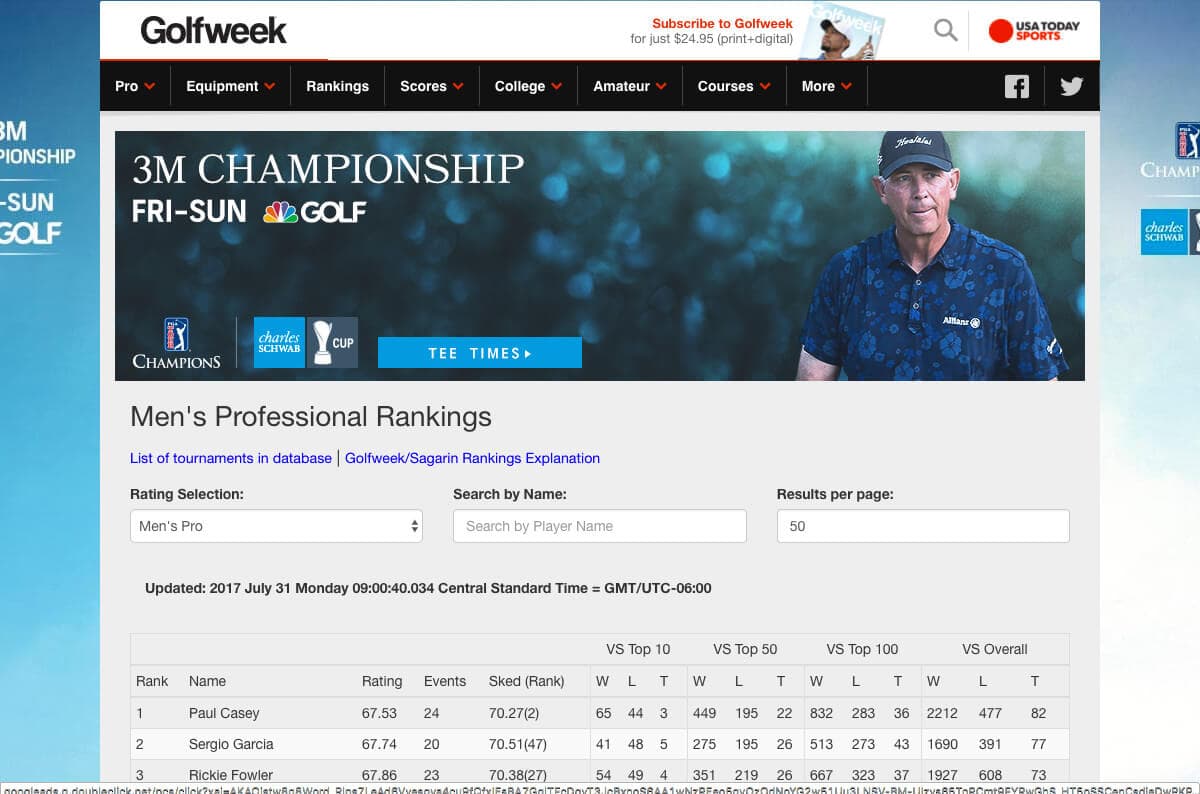Click the VS Top 50 header
This screenshot has width=1200, height=794.
click(x=745, y=649)
